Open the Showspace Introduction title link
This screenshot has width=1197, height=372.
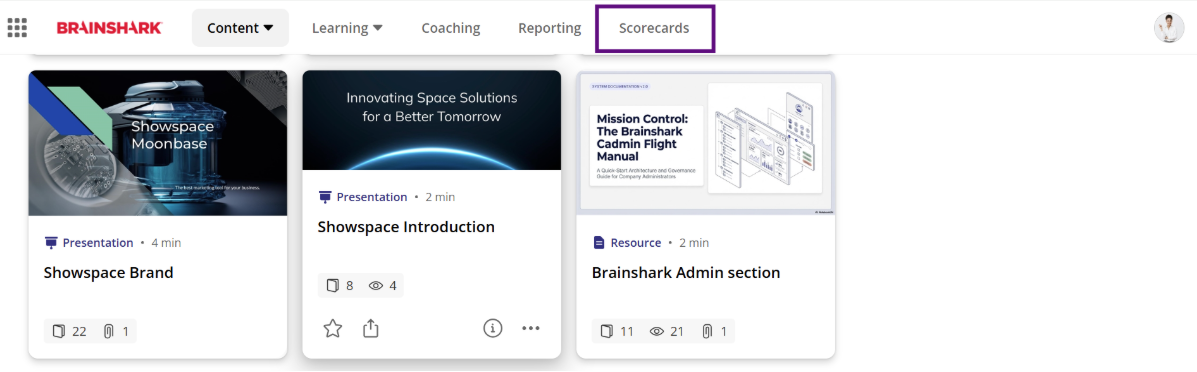406,227
